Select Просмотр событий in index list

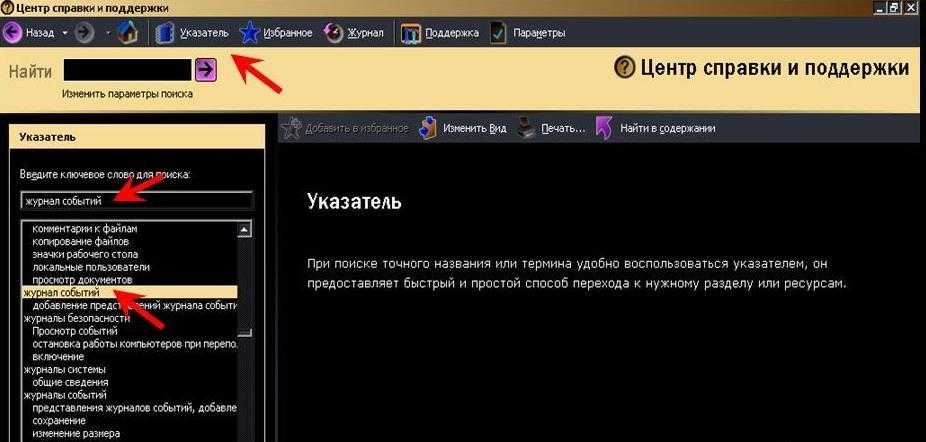(75, 332)
